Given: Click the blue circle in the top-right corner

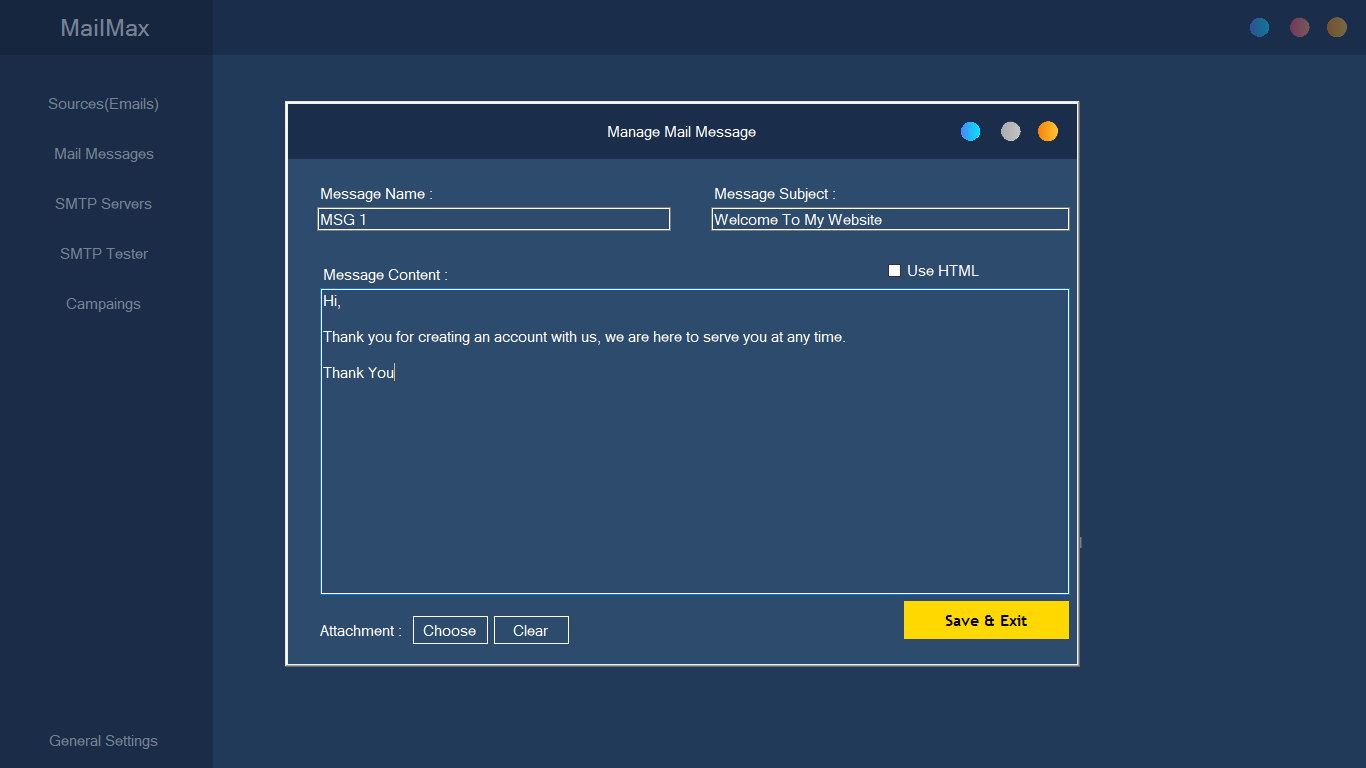Looking at the screenshot, I should coord(1259,27).
